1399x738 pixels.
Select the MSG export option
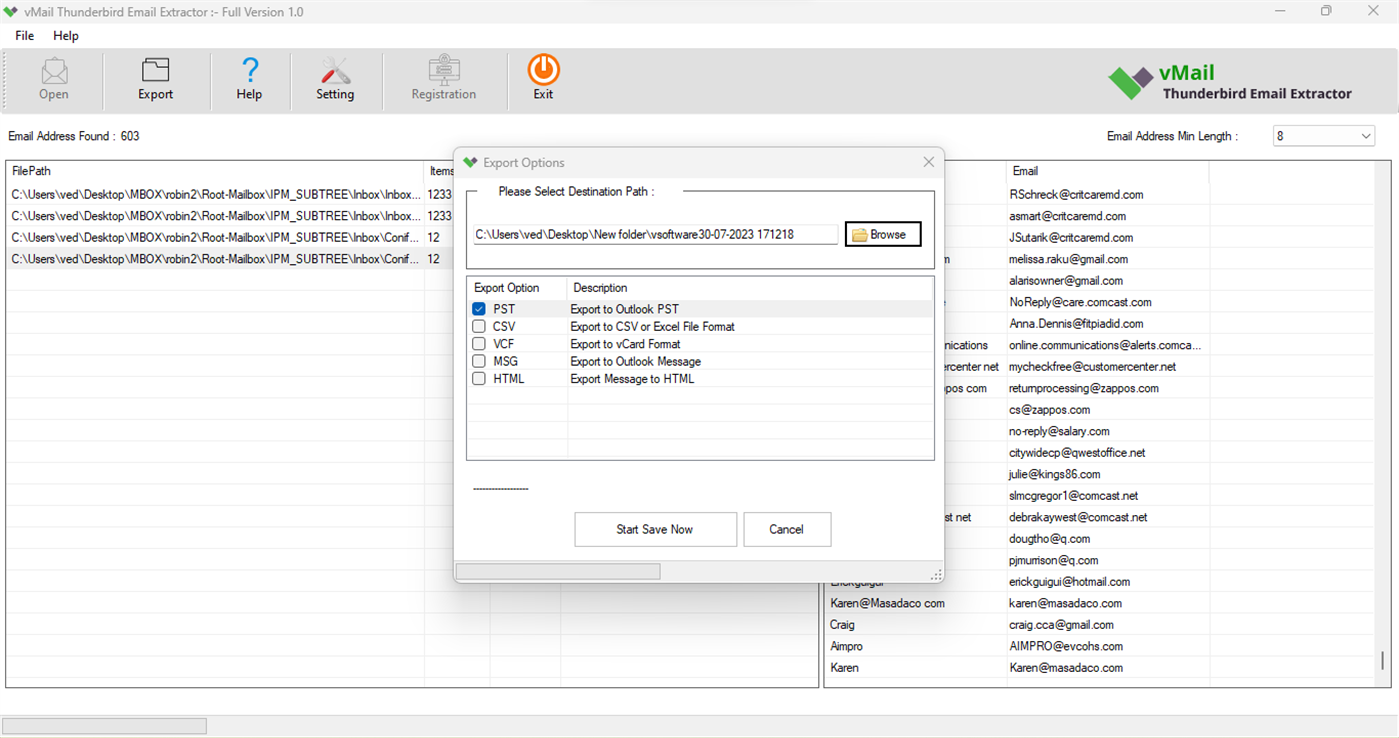tap(479, 361)
